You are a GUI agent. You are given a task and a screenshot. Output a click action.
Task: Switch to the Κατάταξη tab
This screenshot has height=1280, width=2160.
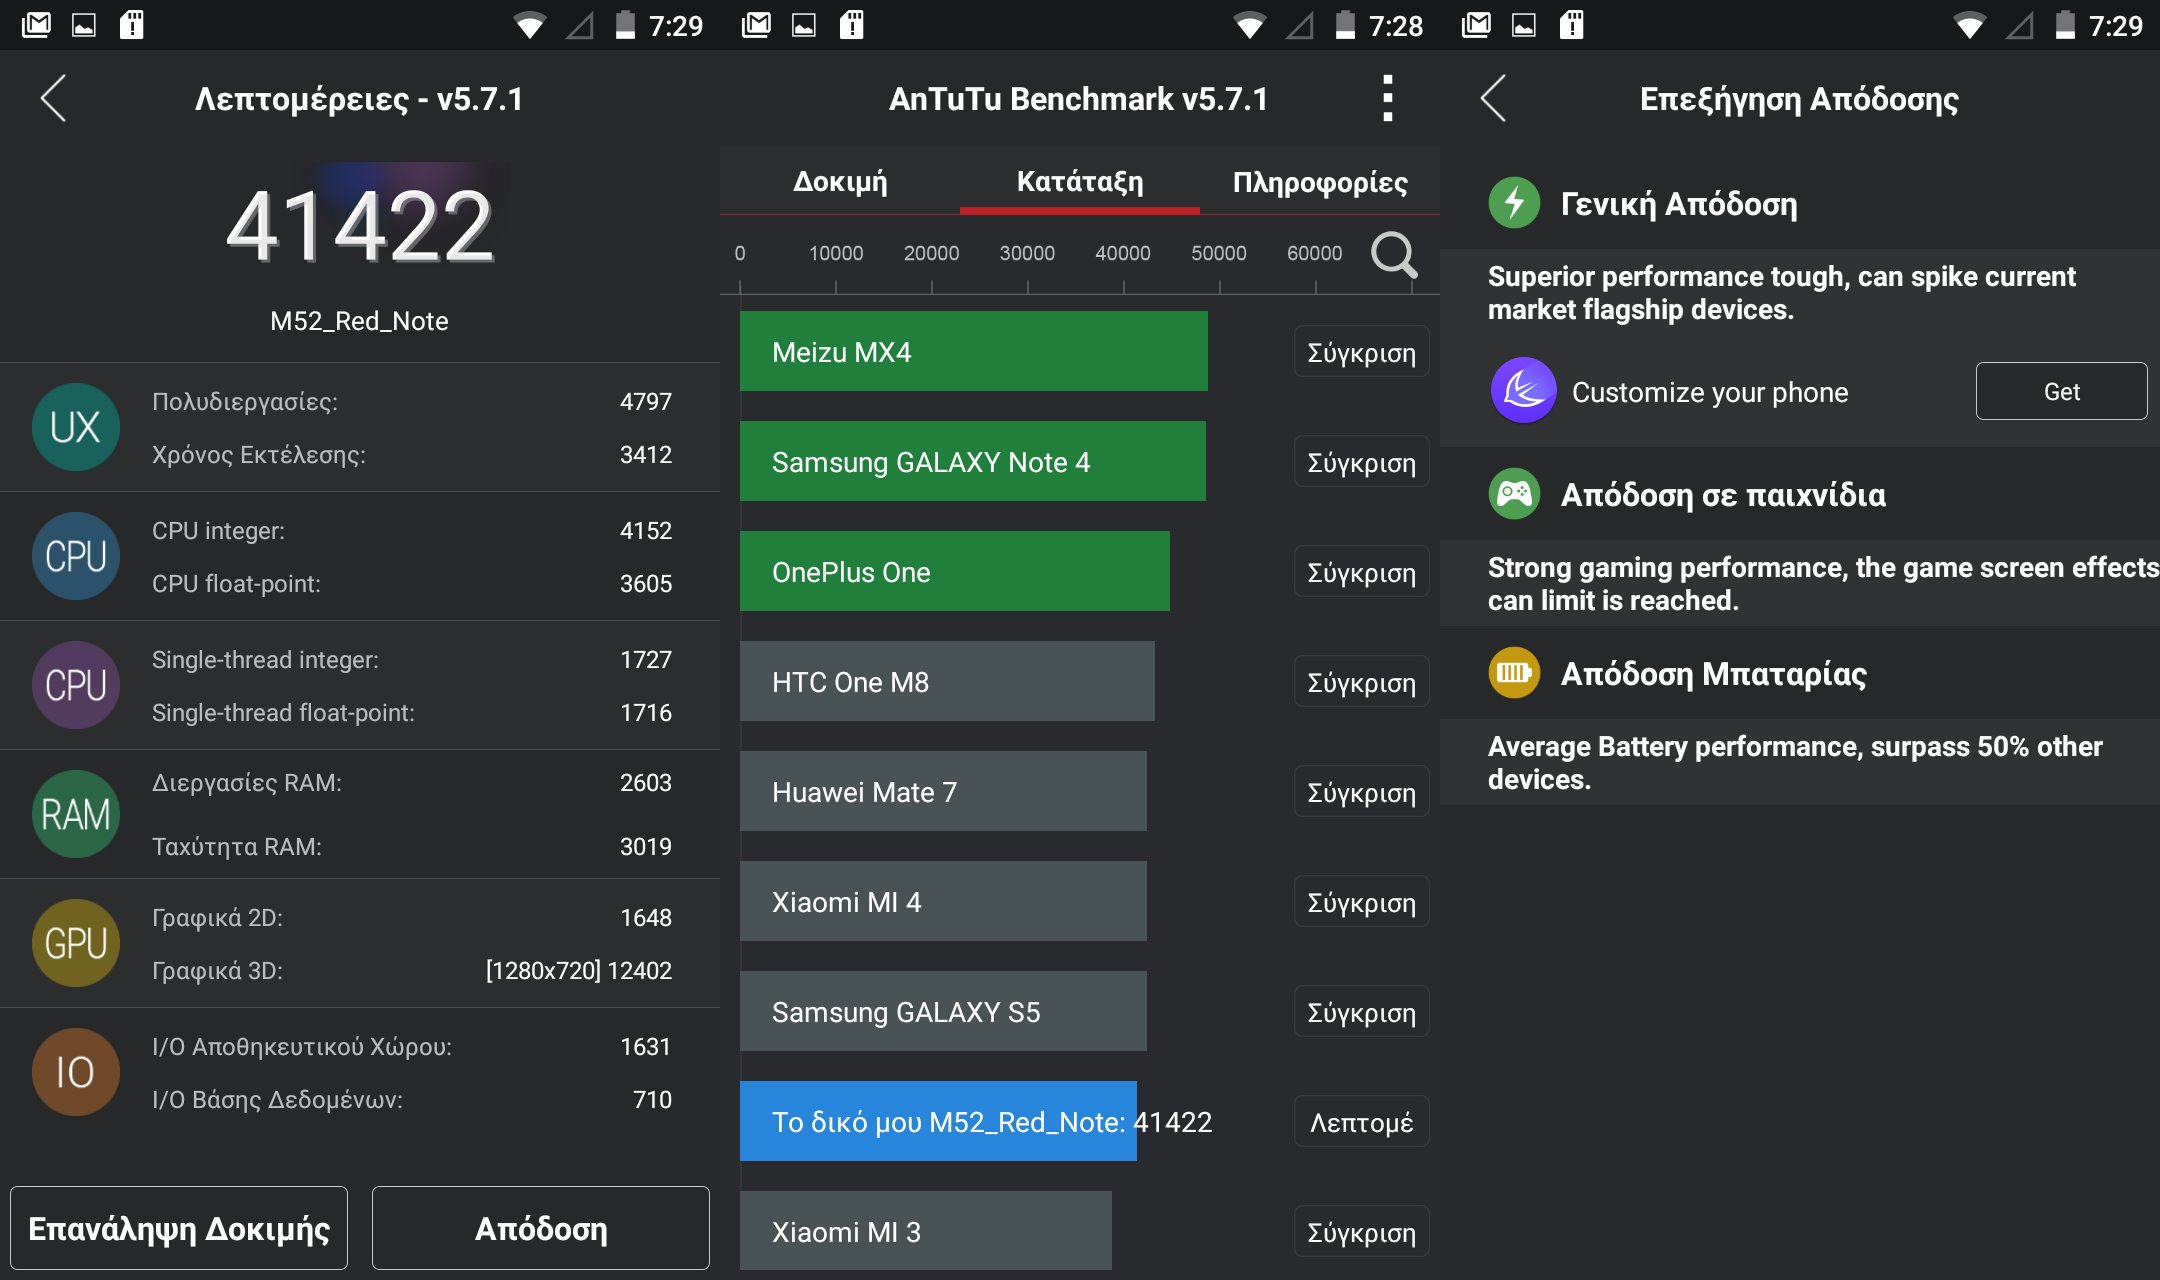1080,181
